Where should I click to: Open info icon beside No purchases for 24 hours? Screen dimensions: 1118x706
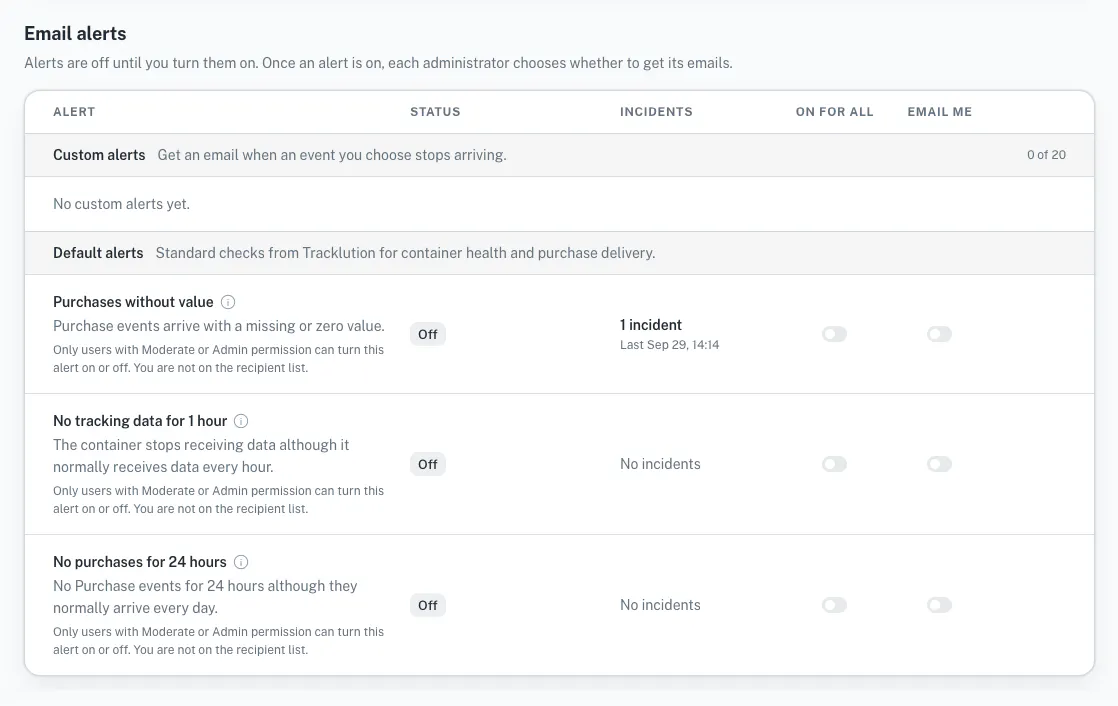[242, 563]
